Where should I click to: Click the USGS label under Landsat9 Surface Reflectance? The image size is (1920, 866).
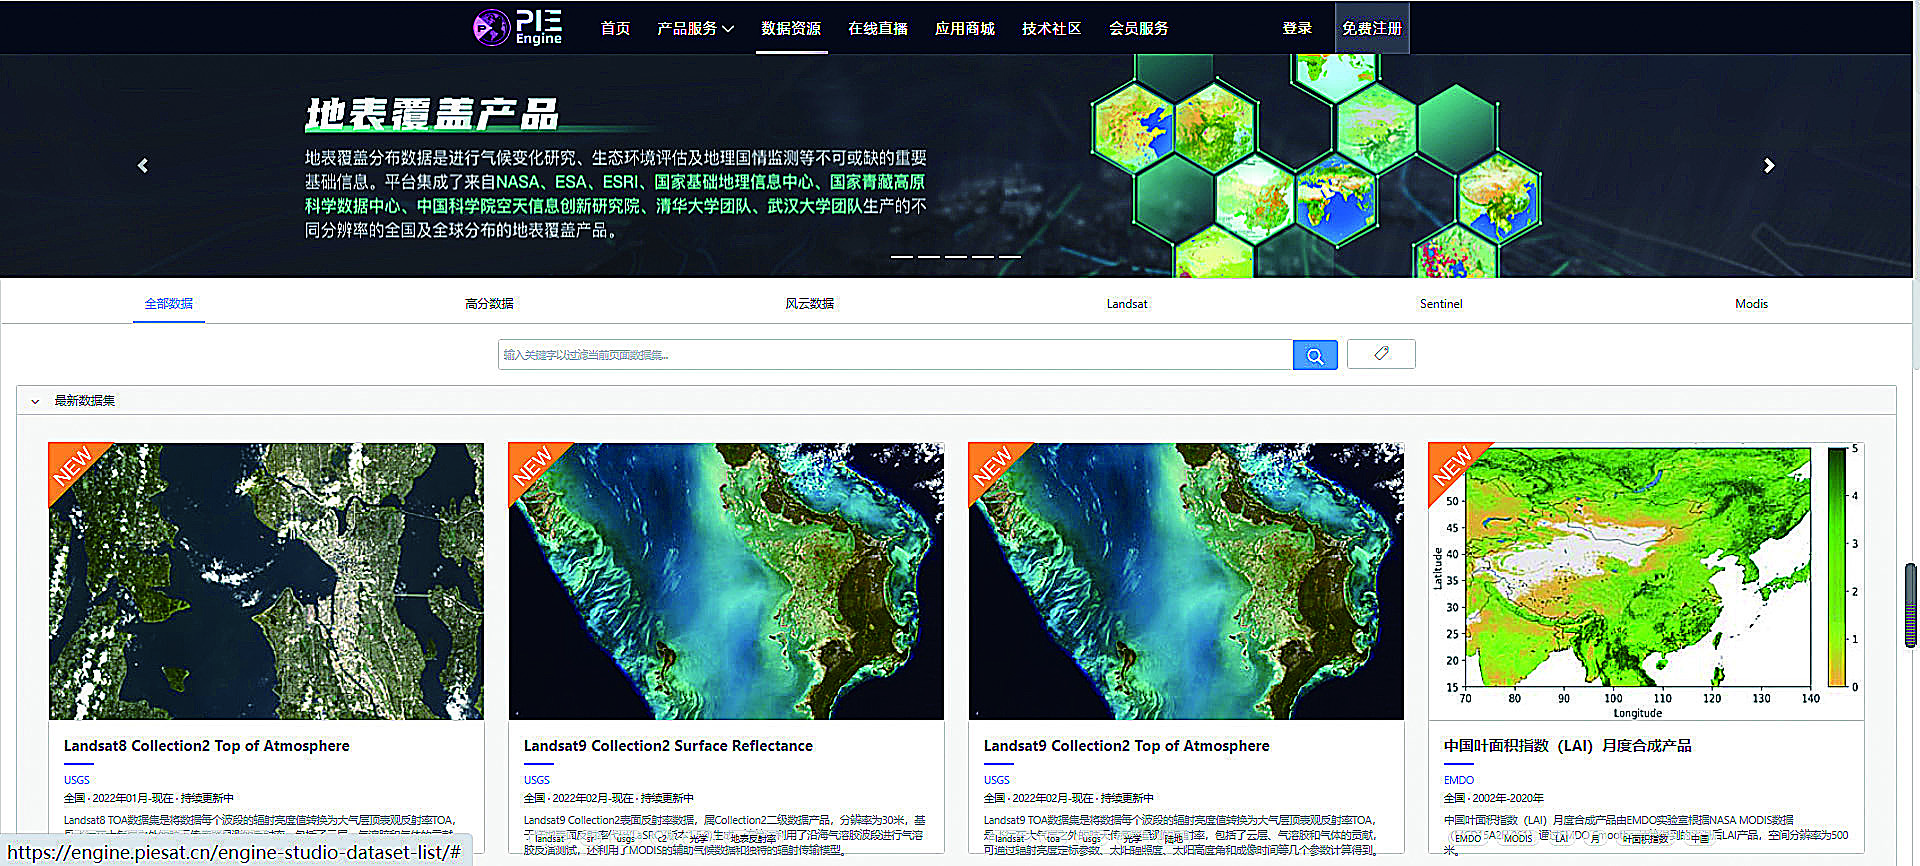point(537,780)
